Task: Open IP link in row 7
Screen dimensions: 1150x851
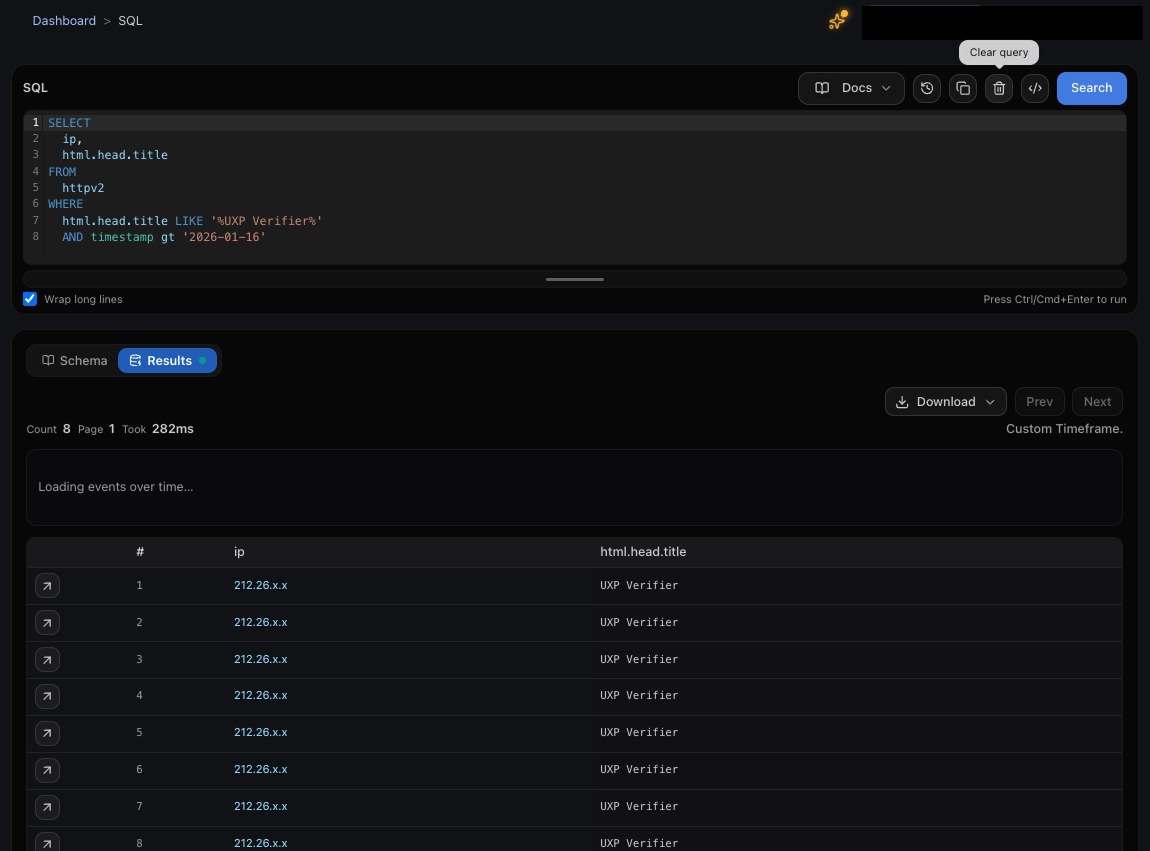Action: 260,806
